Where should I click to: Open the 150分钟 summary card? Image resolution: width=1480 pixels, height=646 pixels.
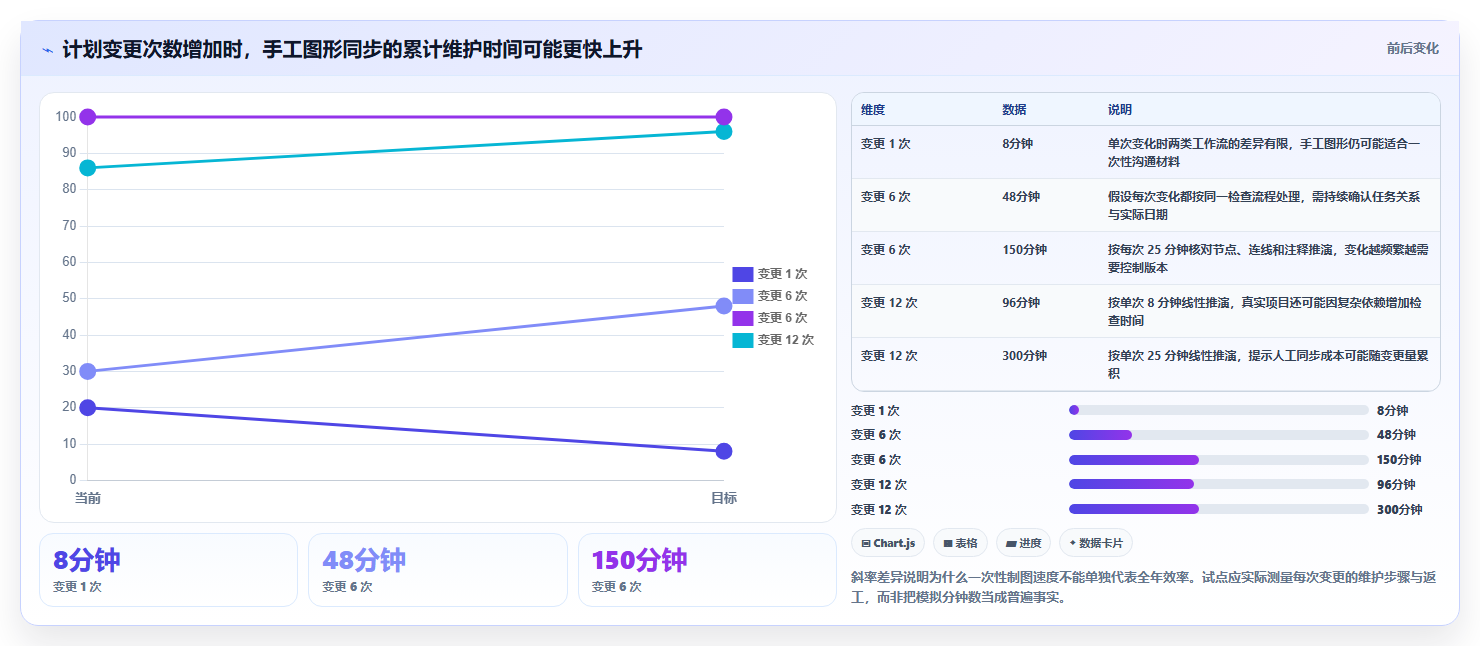[707, 570]
